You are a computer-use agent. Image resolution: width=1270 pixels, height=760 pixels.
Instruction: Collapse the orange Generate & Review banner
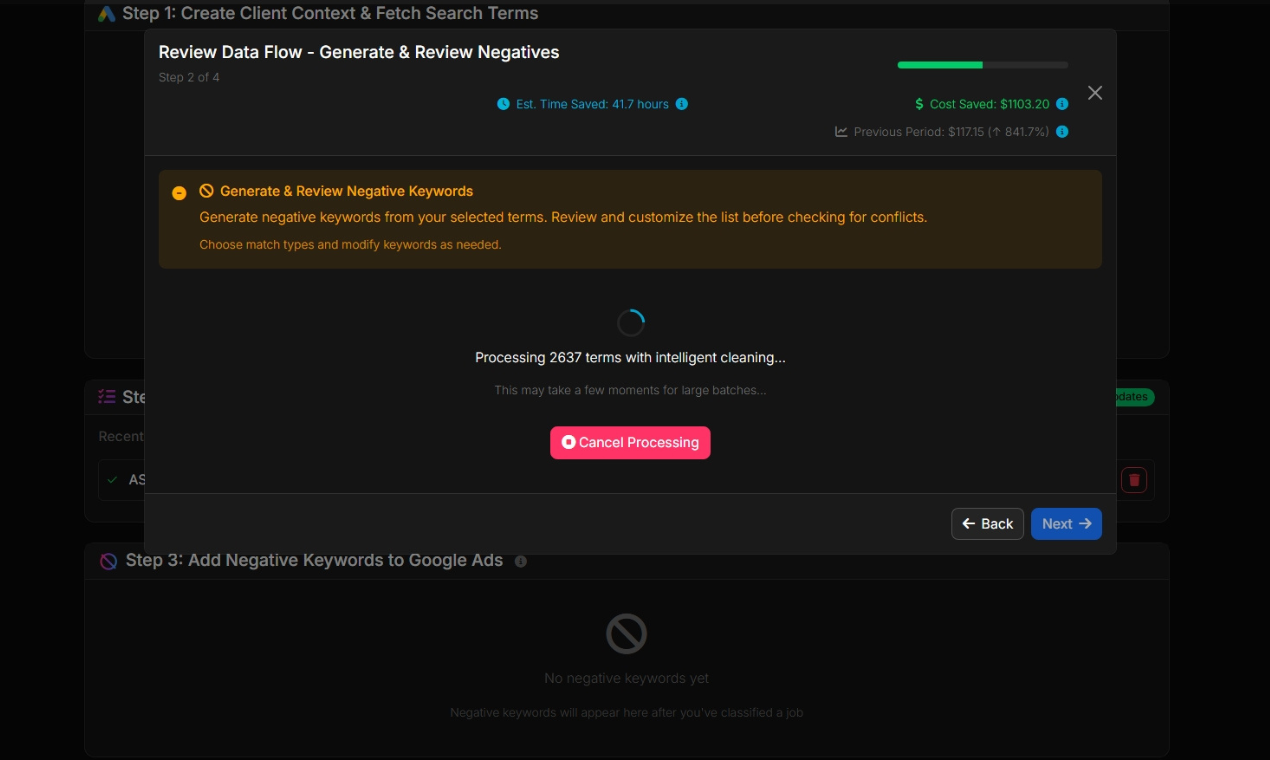coord(179,193)
